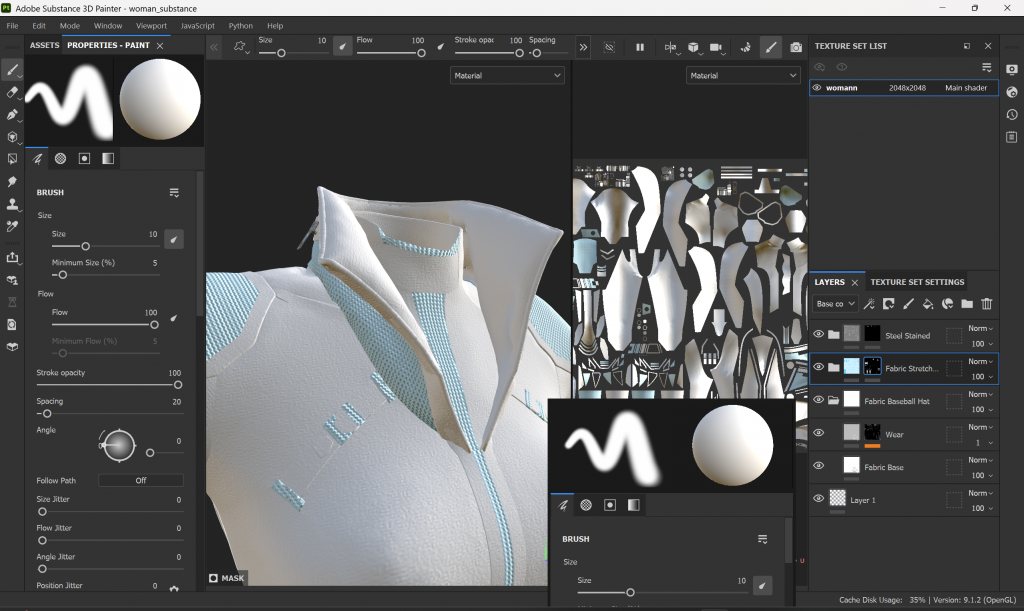This screenshot has height=611, width=1024.
Task: Select the Material Picker eyedropper tool
Action: tap(12, 227)
